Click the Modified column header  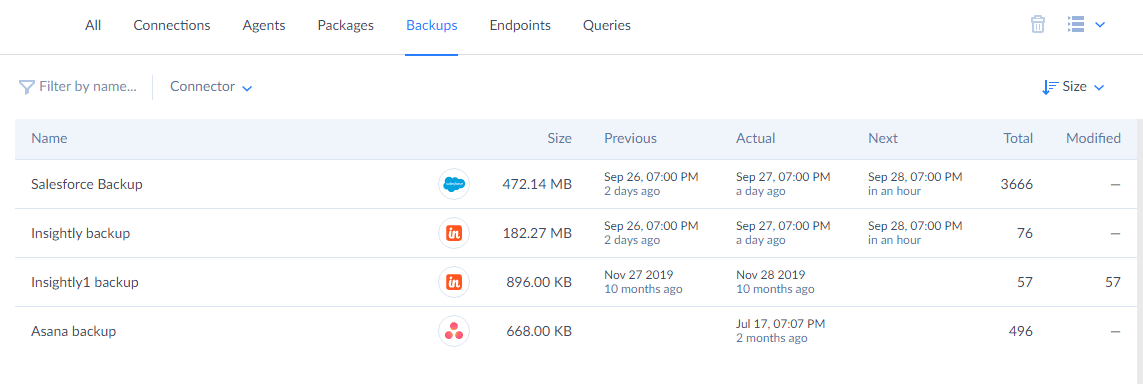tap(1093, 138)
